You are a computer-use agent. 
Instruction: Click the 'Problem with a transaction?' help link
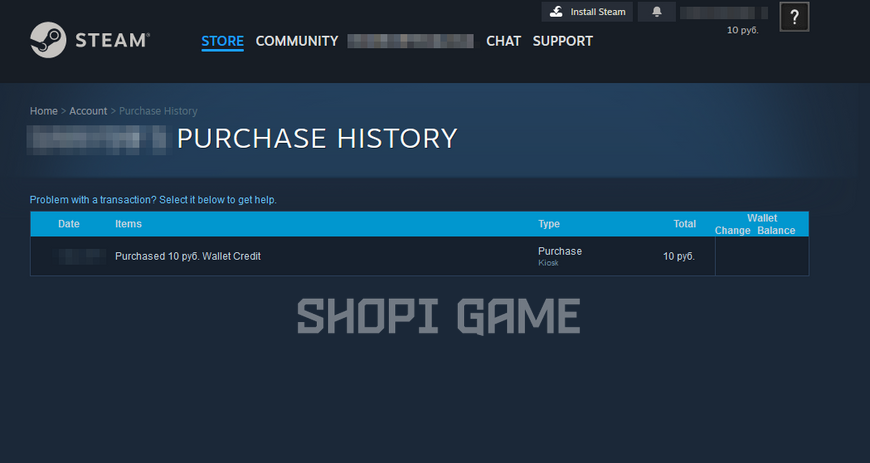tap(153, 200)
